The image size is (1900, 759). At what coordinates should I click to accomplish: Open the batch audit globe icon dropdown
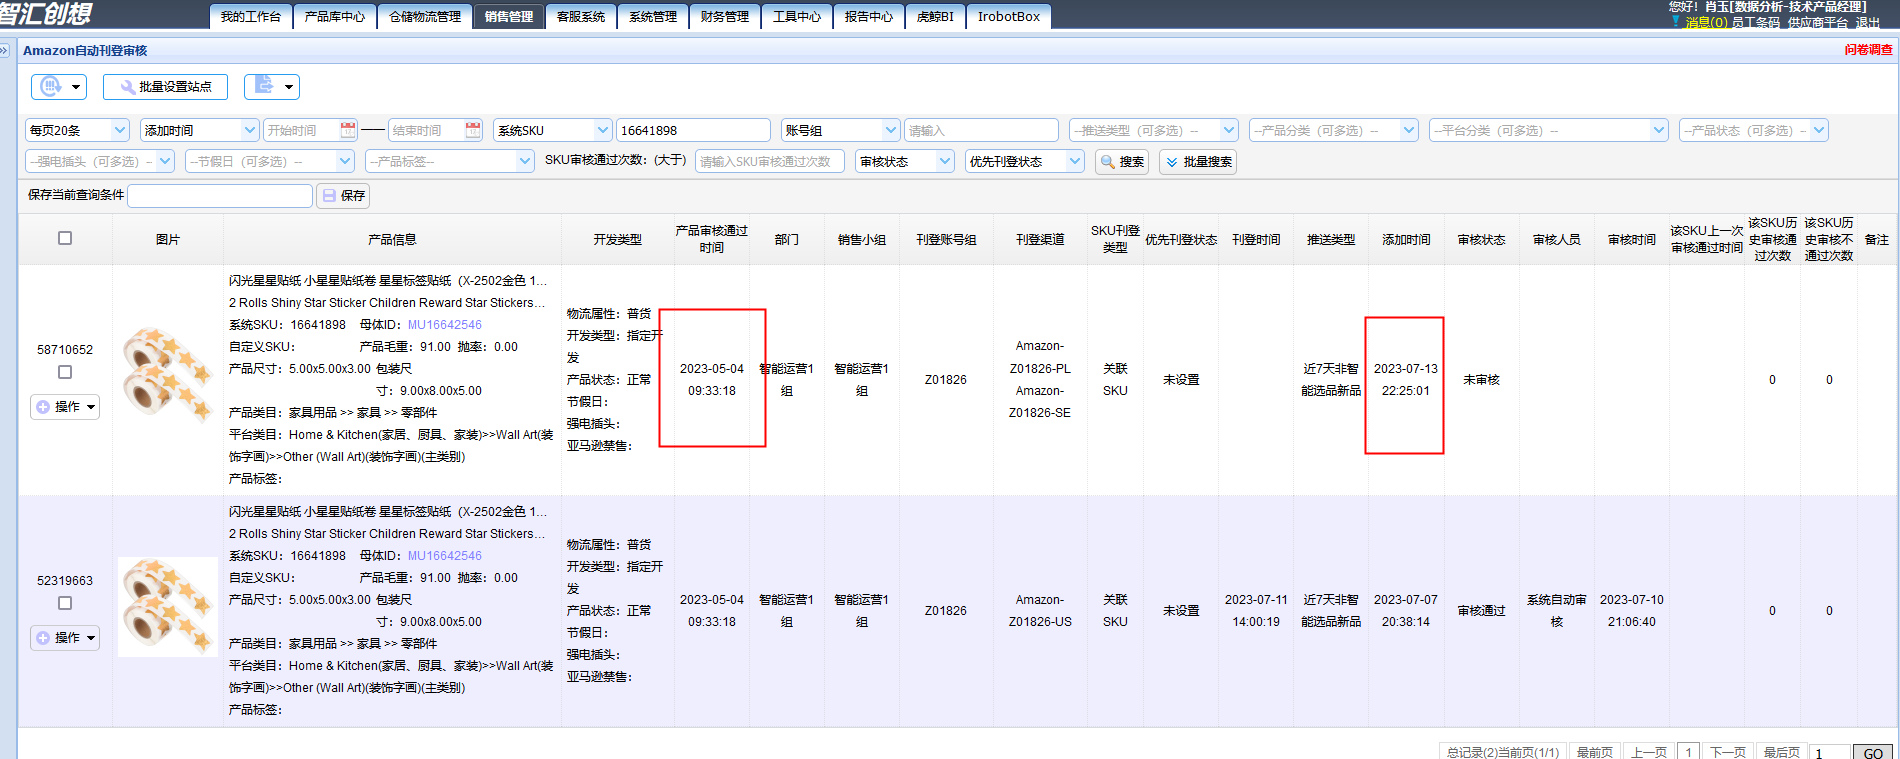point(59,87)
